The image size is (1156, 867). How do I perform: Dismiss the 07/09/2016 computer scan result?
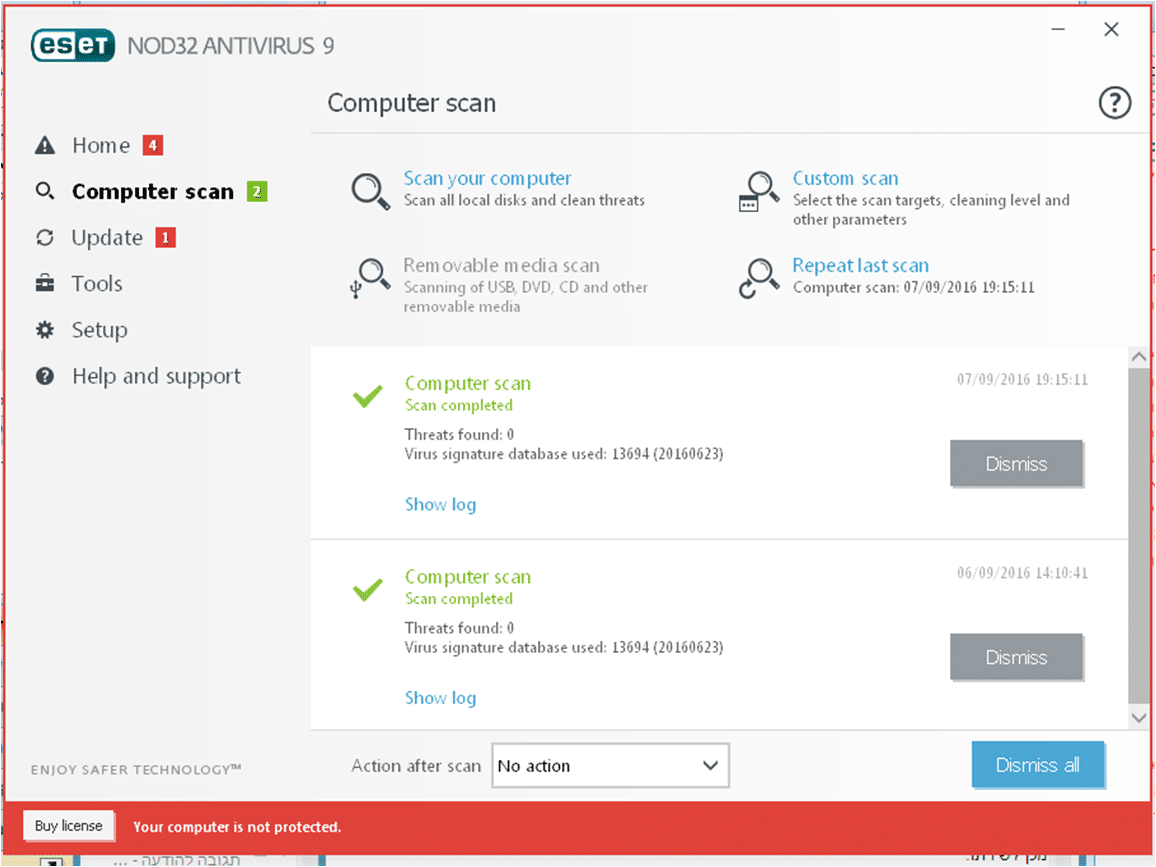(1017, 464)
